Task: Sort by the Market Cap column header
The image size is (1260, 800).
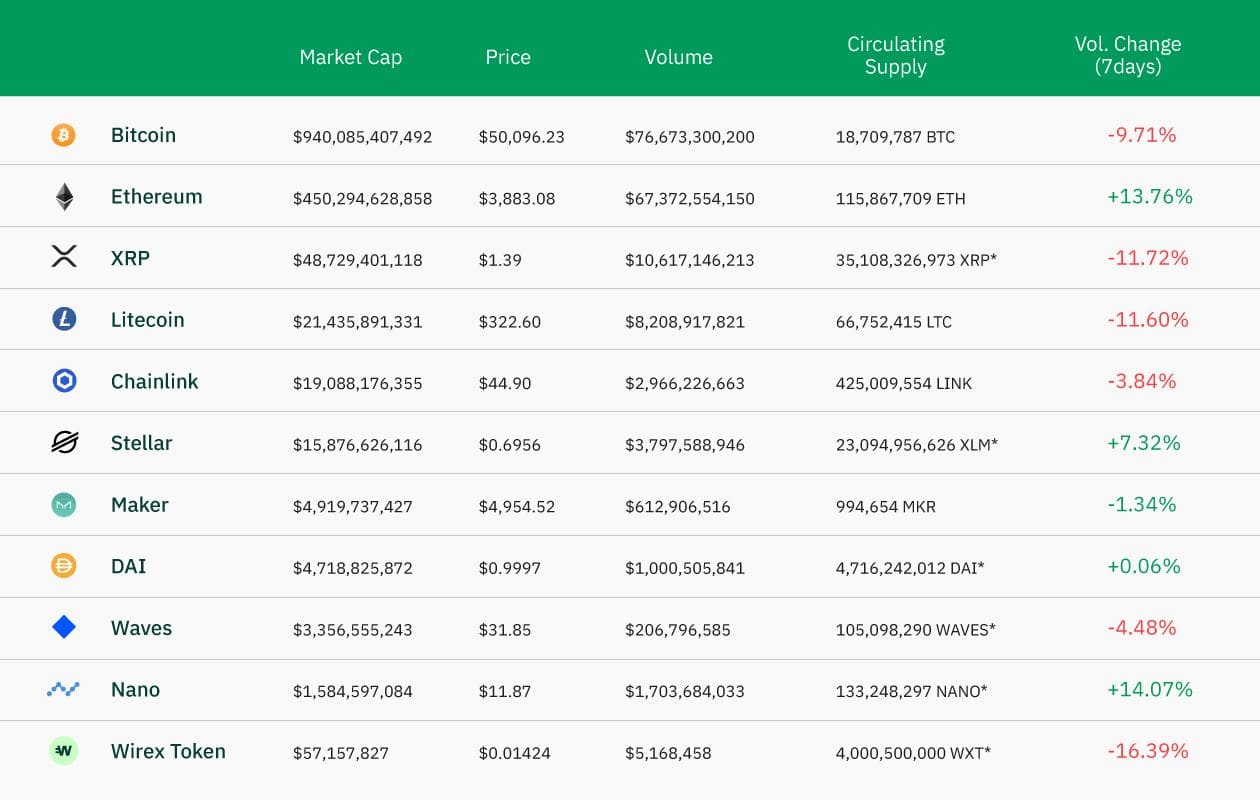Action: 351,57
